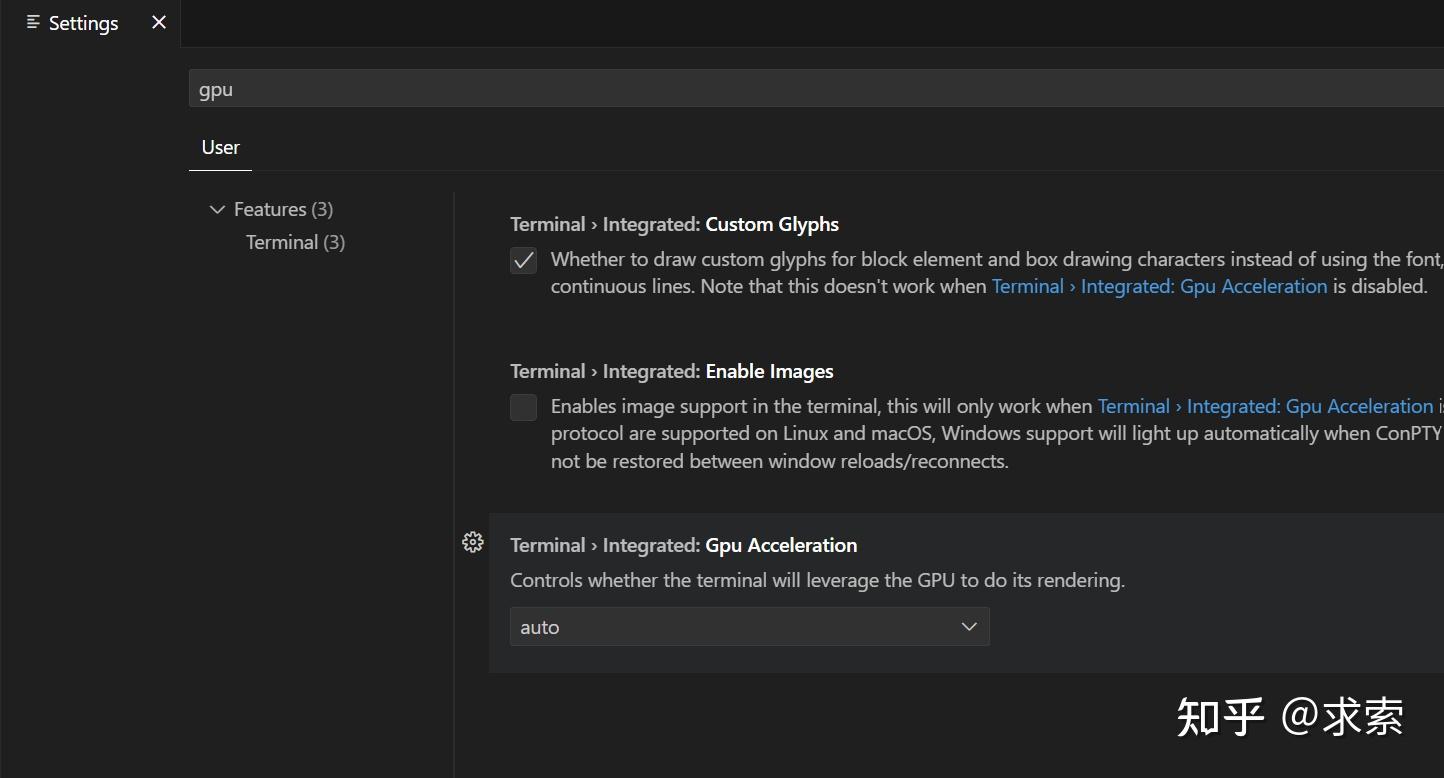Click the gear icon beside Gpu Acceleration setting

(473, 542)
